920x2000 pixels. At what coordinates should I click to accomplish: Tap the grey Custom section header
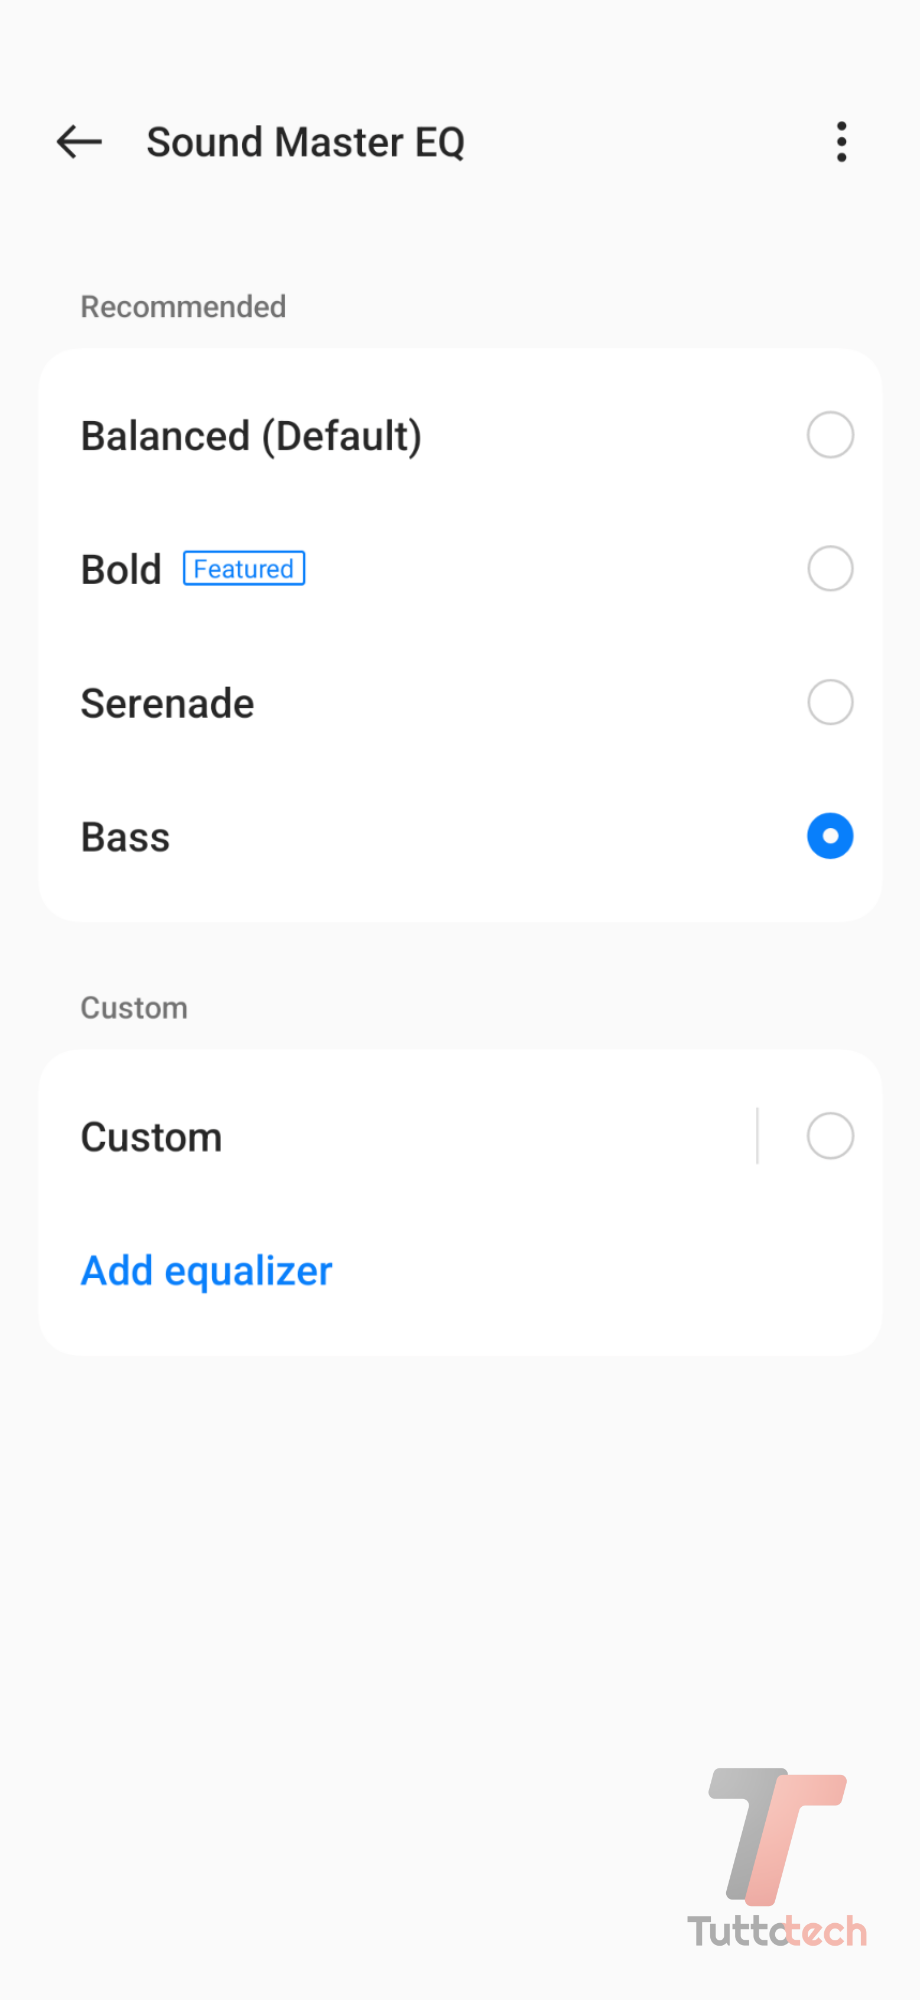click(134, 1008)
